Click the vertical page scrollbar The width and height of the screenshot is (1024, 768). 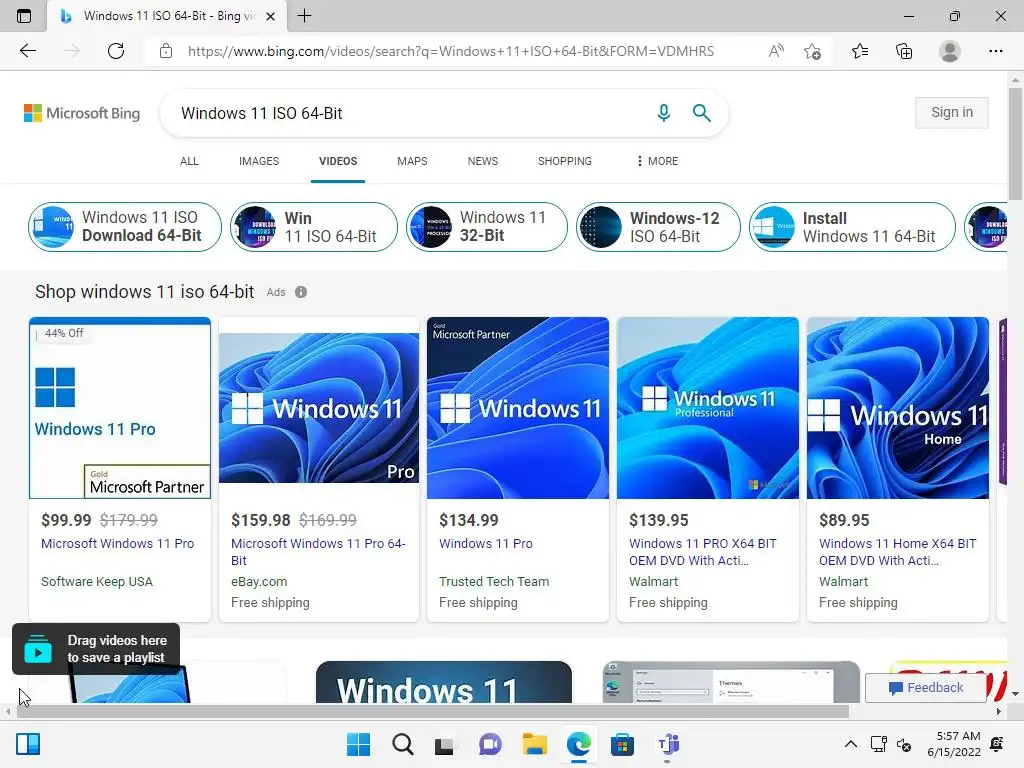1015,144
